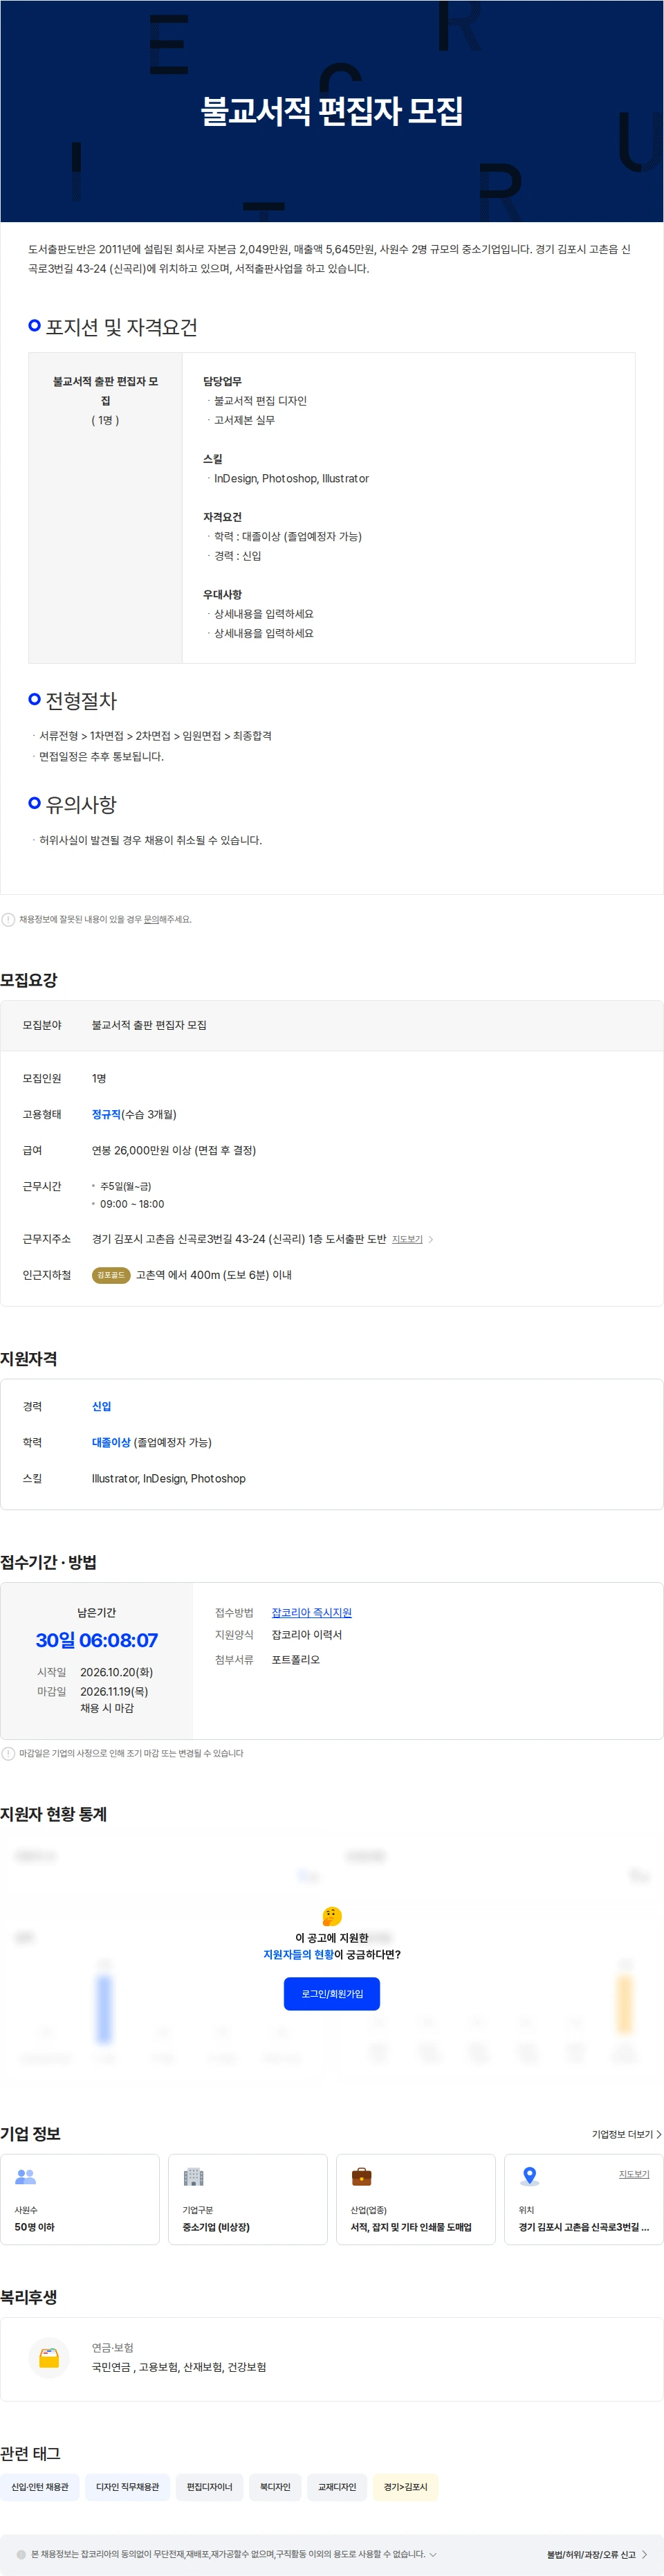
Task: Select the 디자인 직무채용관 tag
Action: (x=127, y=2487)
